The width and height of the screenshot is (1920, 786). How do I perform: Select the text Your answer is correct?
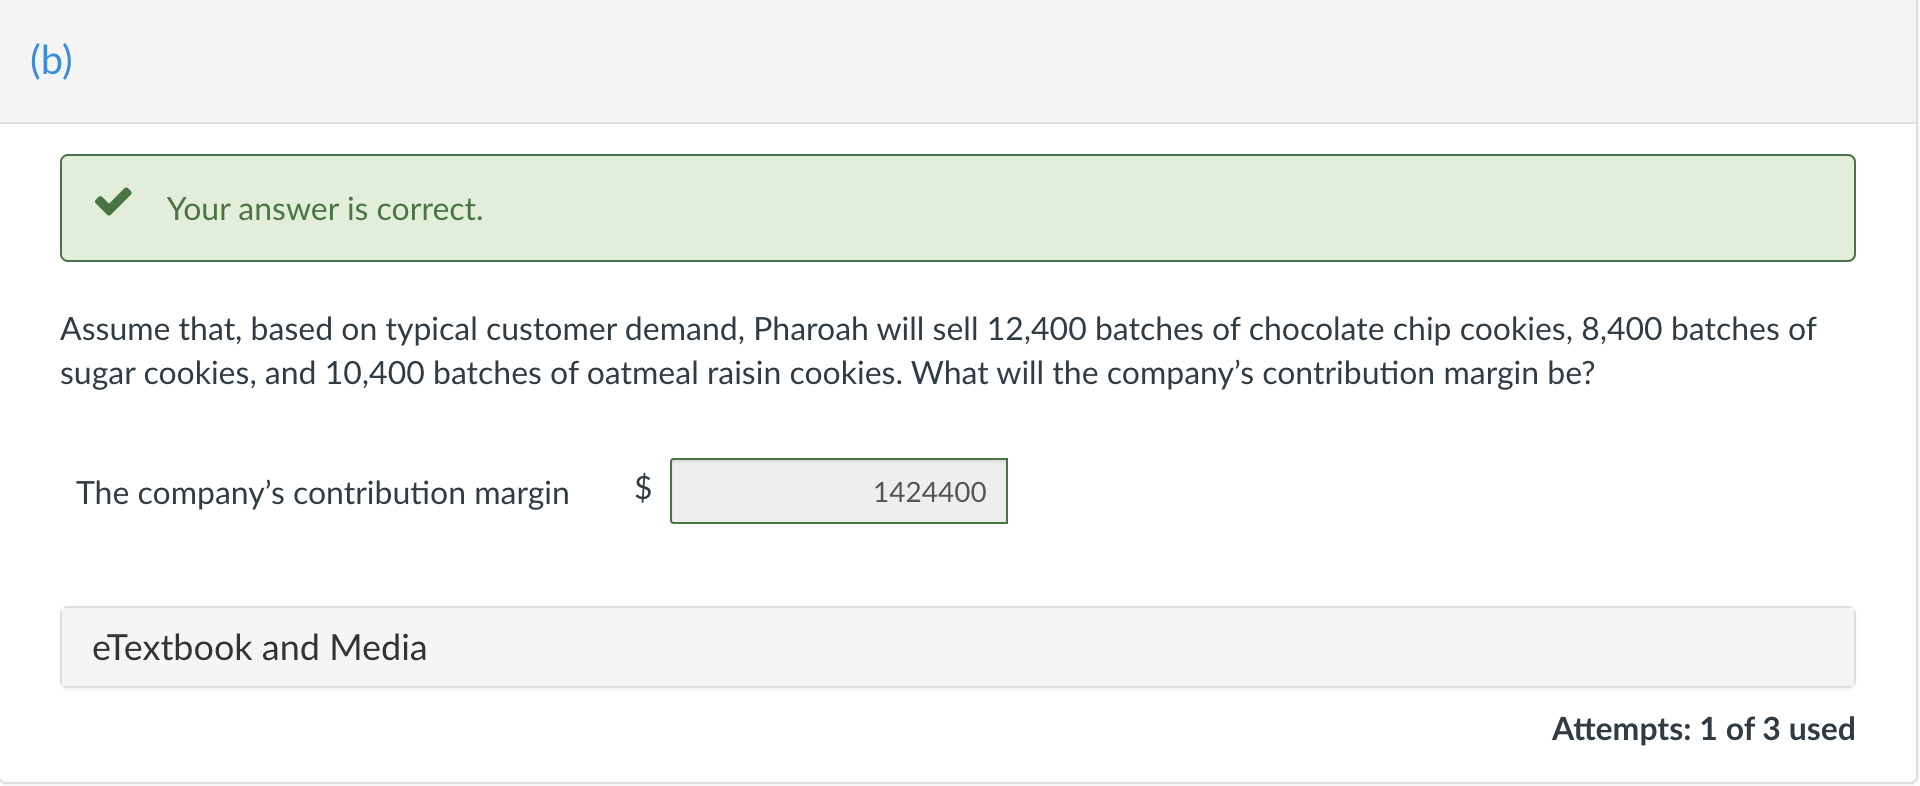[x=325, y=209]
